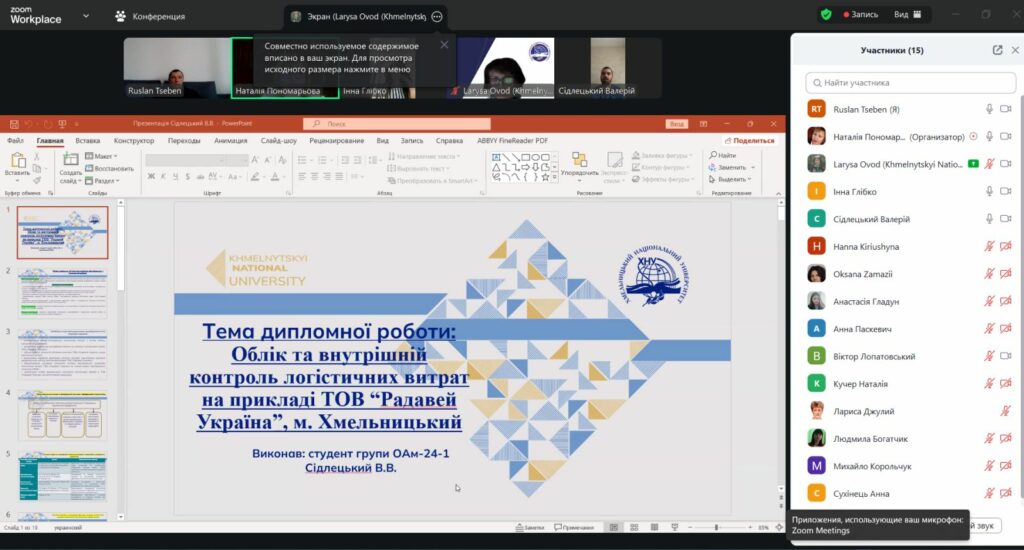Click the green encryption shield icon
1024x550 pixels.
(825, 15)
